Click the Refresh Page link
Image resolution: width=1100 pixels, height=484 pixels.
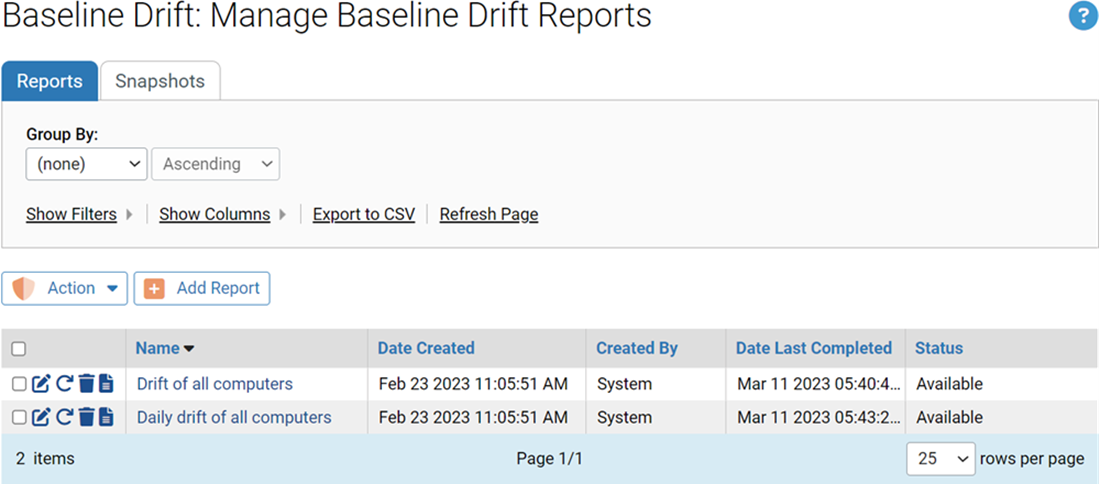coord(489,214)
